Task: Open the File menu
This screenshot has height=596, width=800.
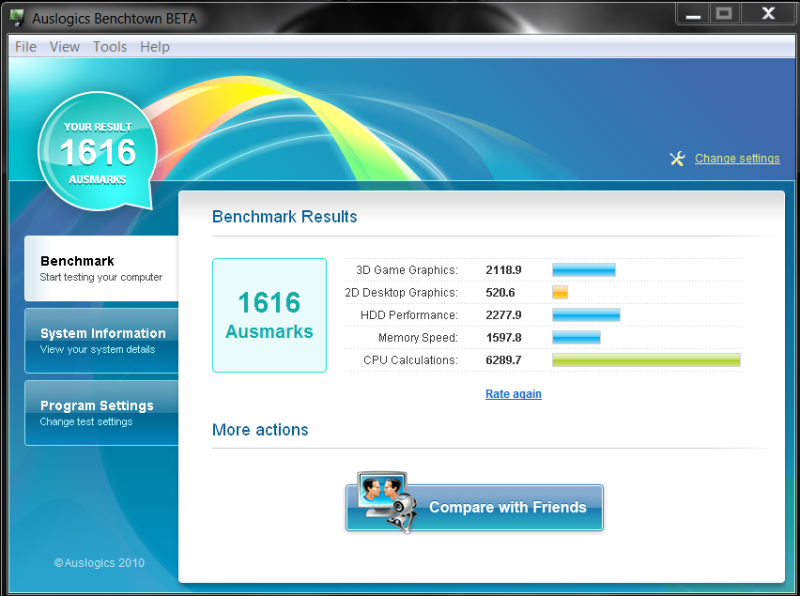Action: tap(26, 47)
